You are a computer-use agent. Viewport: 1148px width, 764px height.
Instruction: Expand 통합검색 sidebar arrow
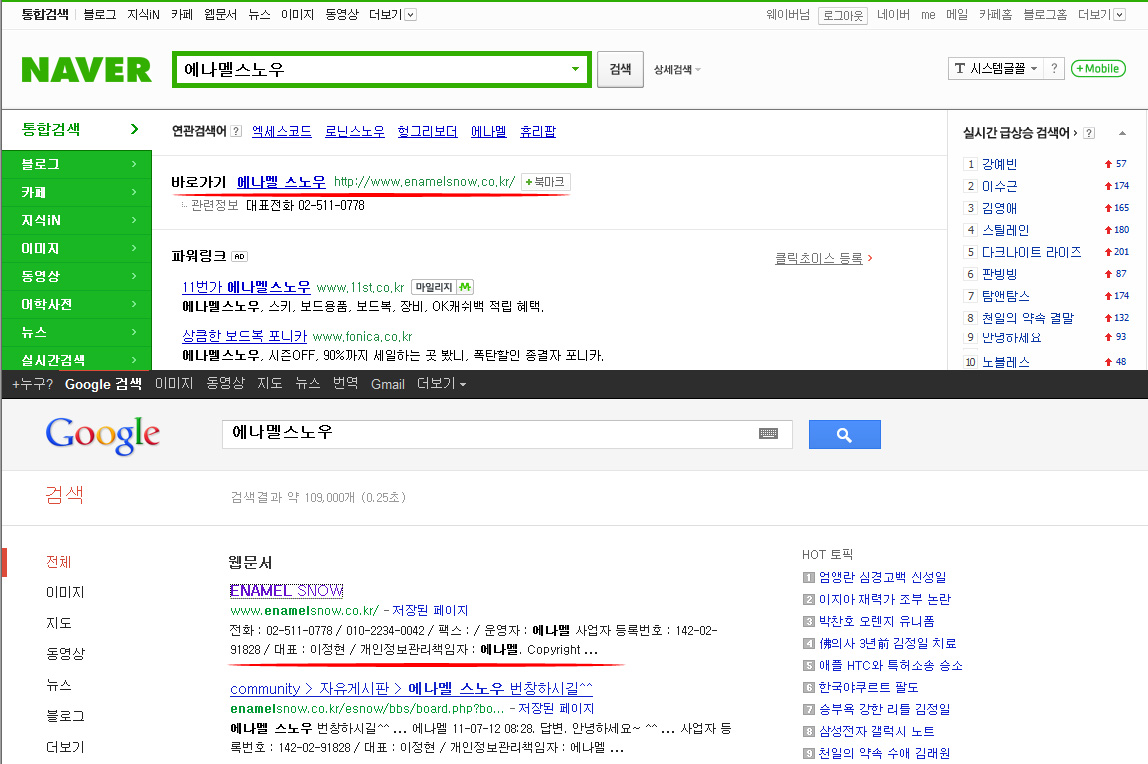(134, 129)
